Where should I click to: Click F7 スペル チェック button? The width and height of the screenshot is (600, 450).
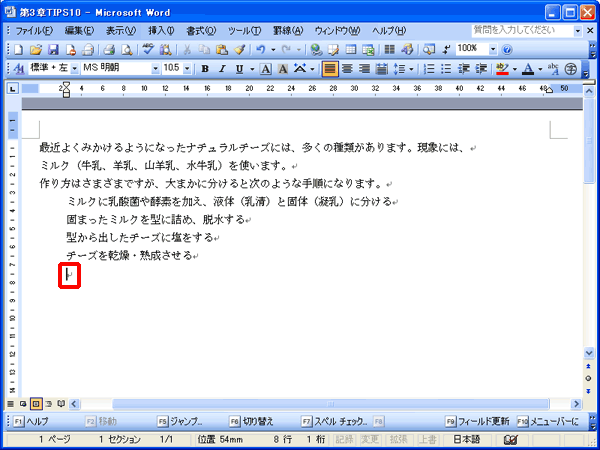tap(334, 422)
